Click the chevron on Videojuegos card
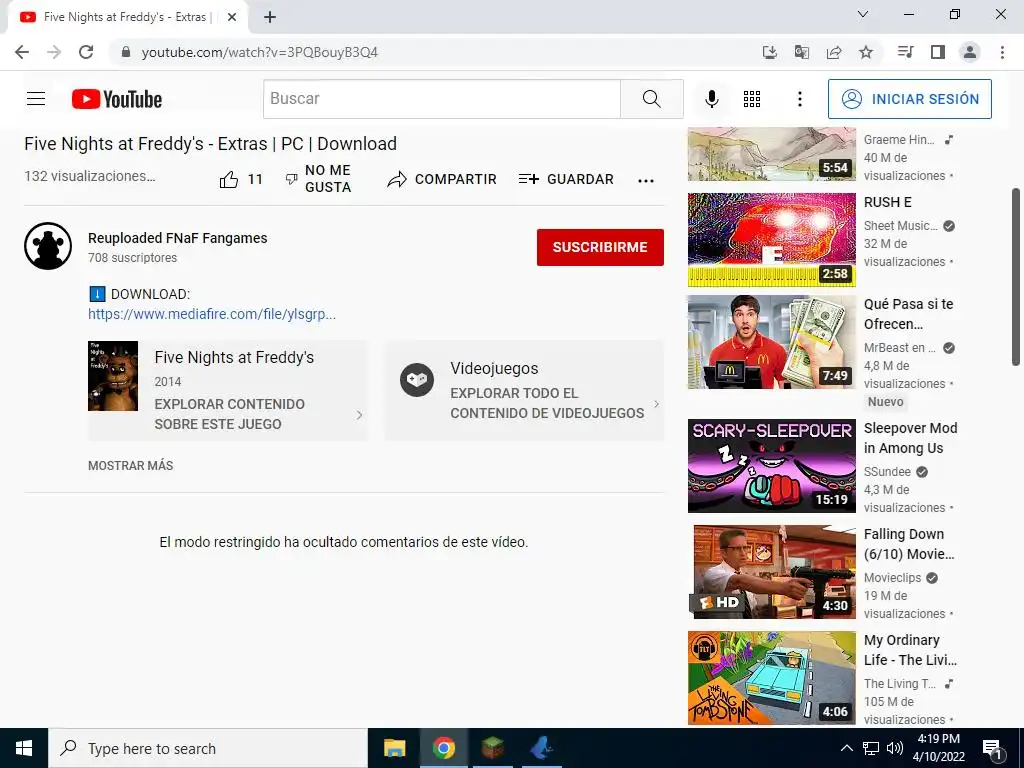 (656, 404)
